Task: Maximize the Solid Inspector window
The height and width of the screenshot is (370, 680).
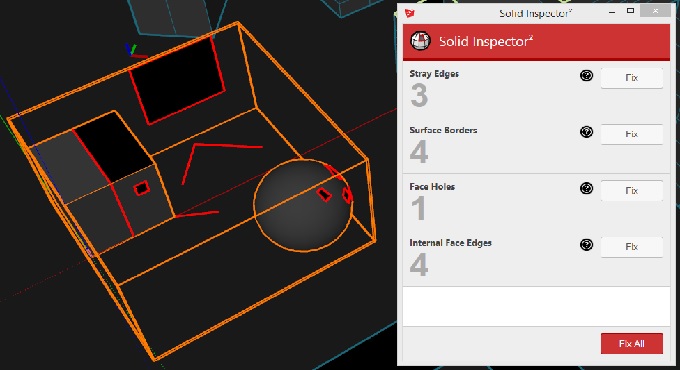Action: click(x=631, y=11)
